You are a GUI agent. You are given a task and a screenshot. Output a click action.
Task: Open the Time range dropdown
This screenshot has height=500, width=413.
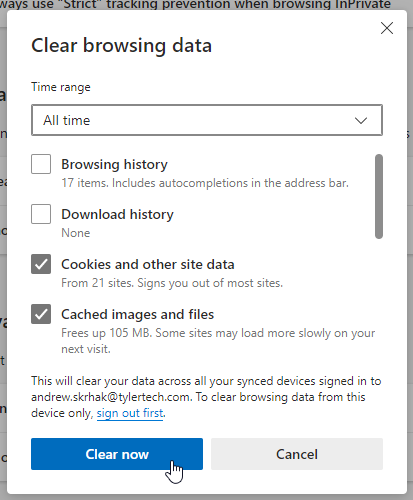click(207, 120)
